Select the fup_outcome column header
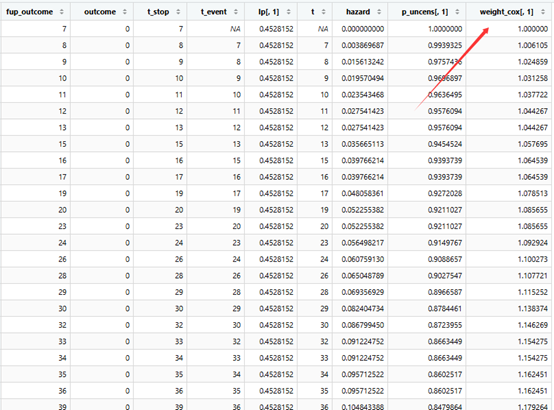Image resolution: width=554 pixels, height=410 pixels. 30,12
